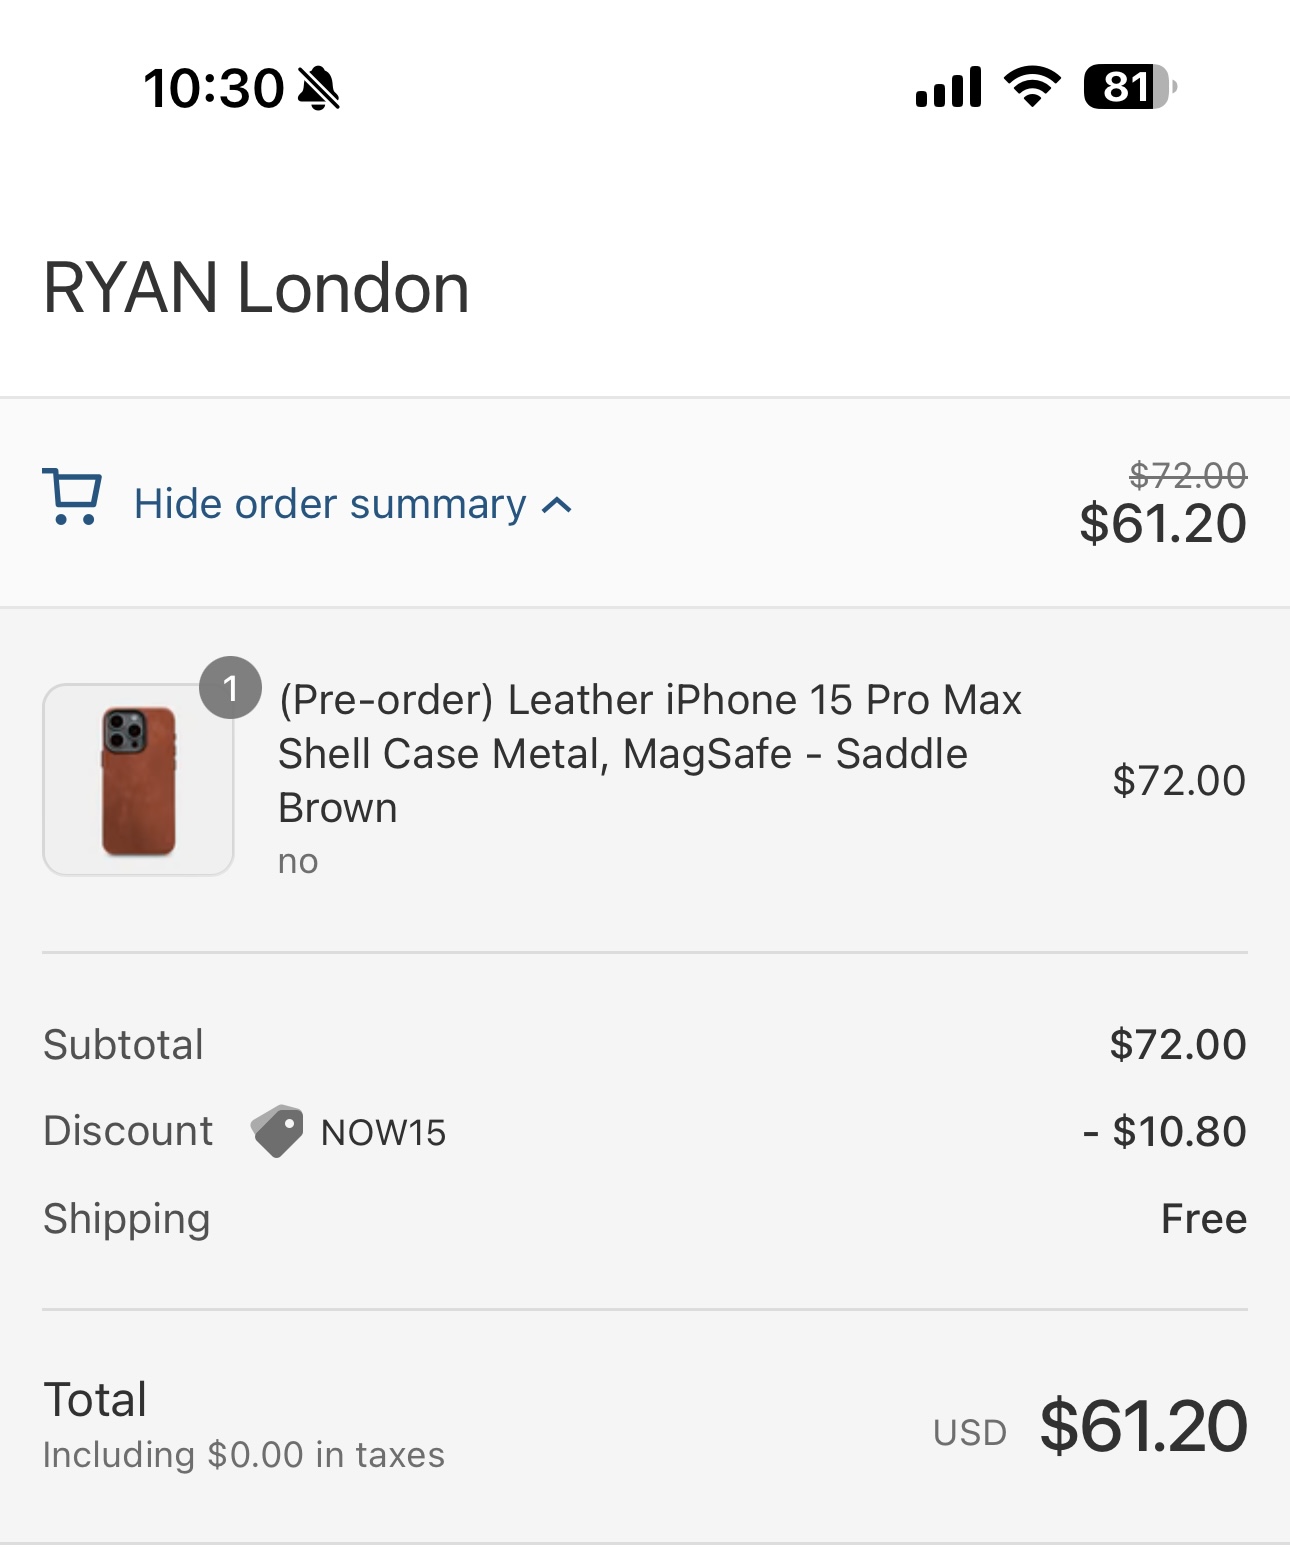1290x1564 pixels.
Task: Tap the discount tag icon
Action: (277, 1131)
